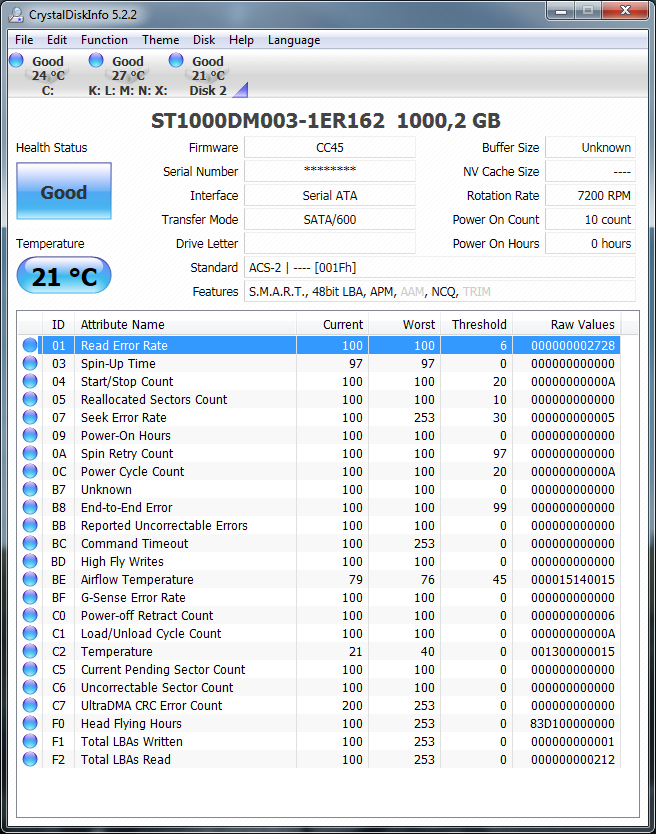Click raw value 000015140015
The image size is (656, 834).
tap(572, 580)
